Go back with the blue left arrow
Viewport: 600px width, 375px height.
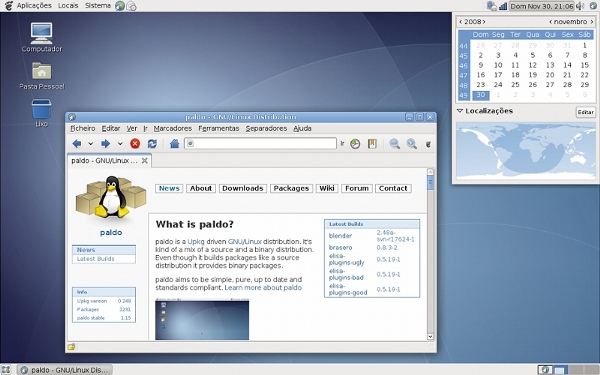pos(77,143)
